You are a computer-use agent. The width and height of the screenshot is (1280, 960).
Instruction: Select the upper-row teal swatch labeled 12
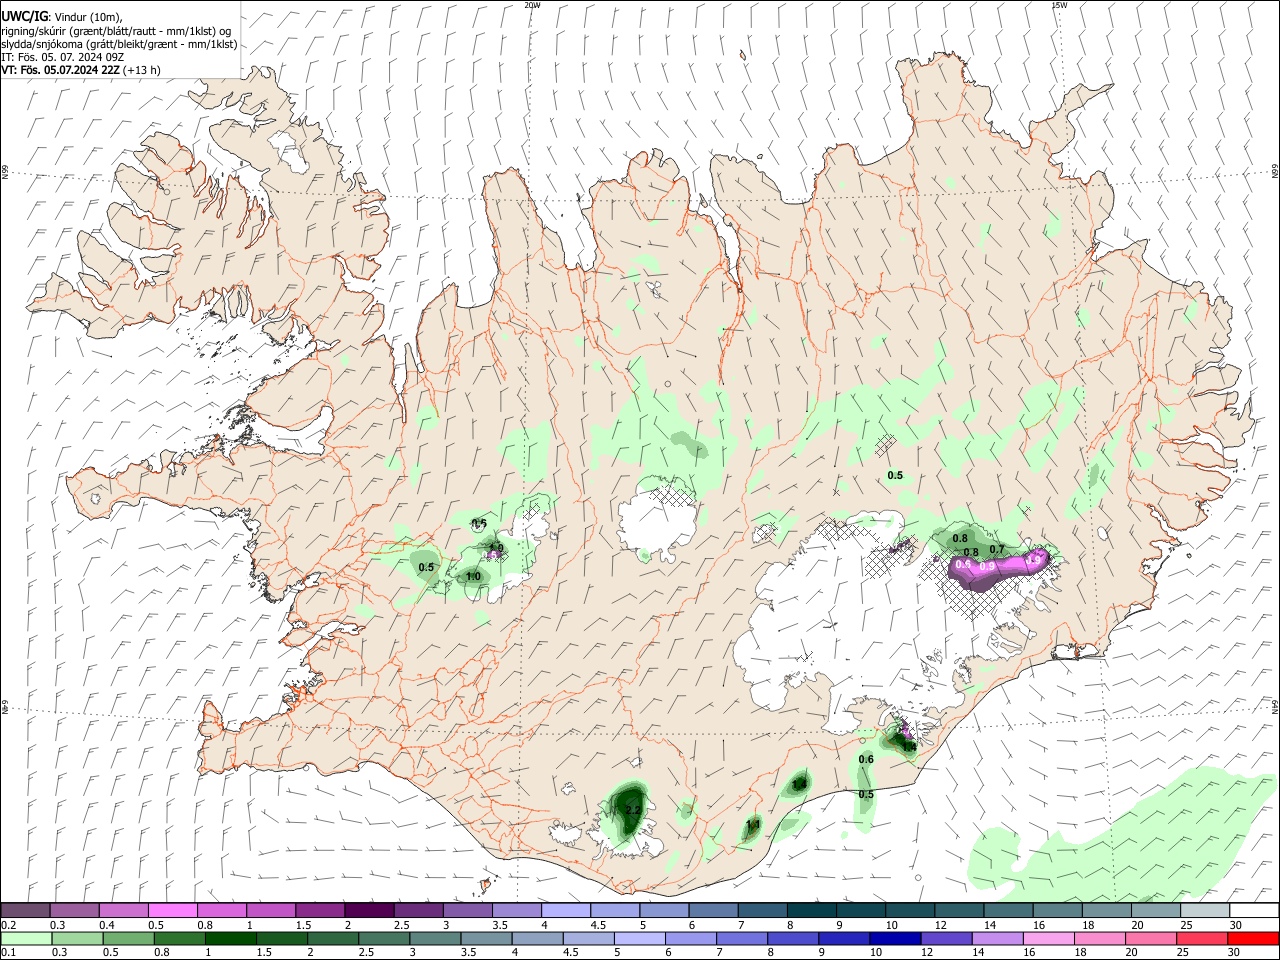(x=959, y=910)
